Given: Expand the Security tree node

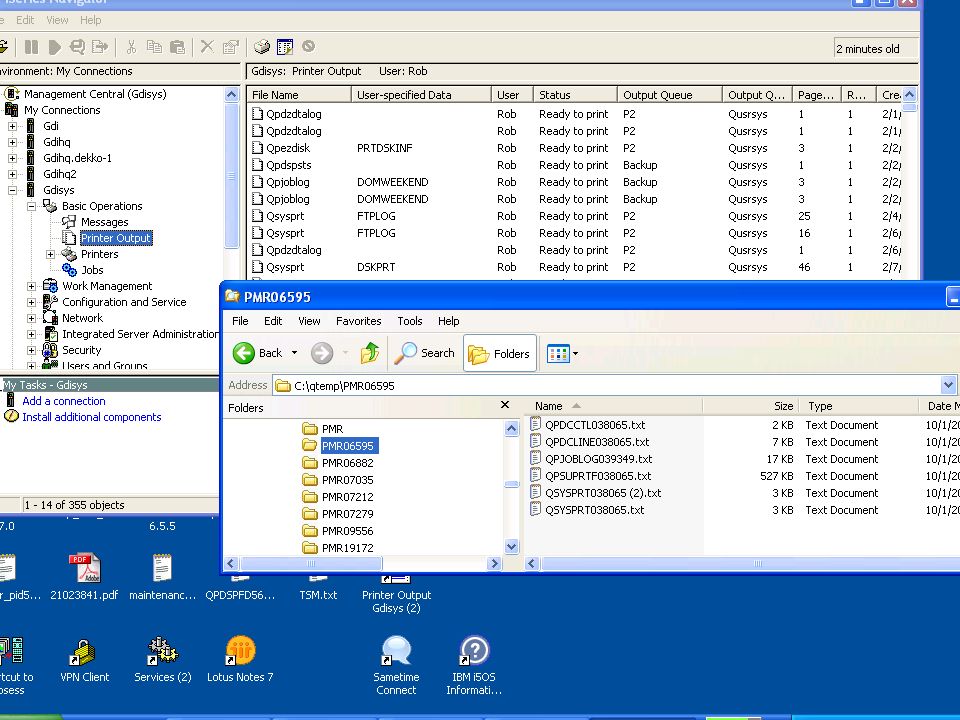Looking at the screenshot, I should click(x=31, y=350).
